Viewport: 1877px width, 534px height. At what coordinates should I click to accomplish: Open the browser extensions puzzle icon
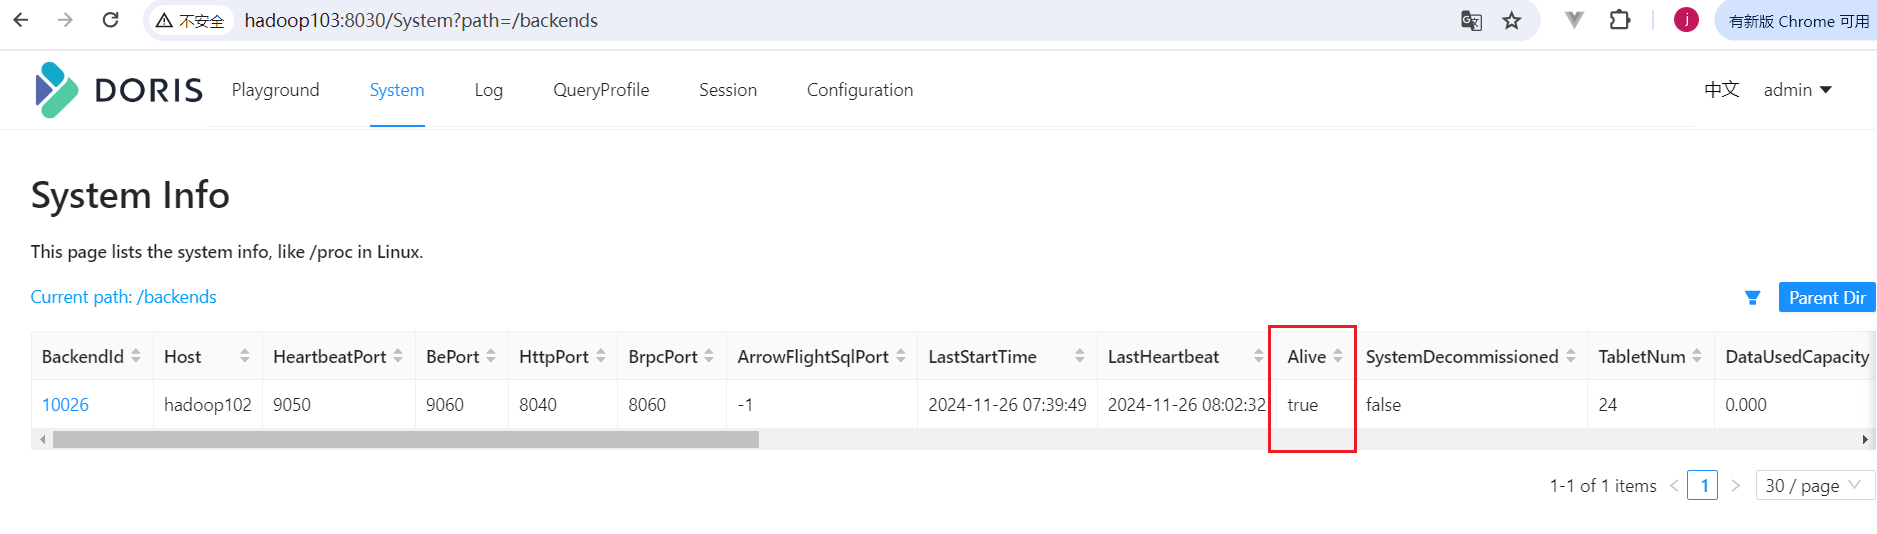click(x=1620, y=20)
